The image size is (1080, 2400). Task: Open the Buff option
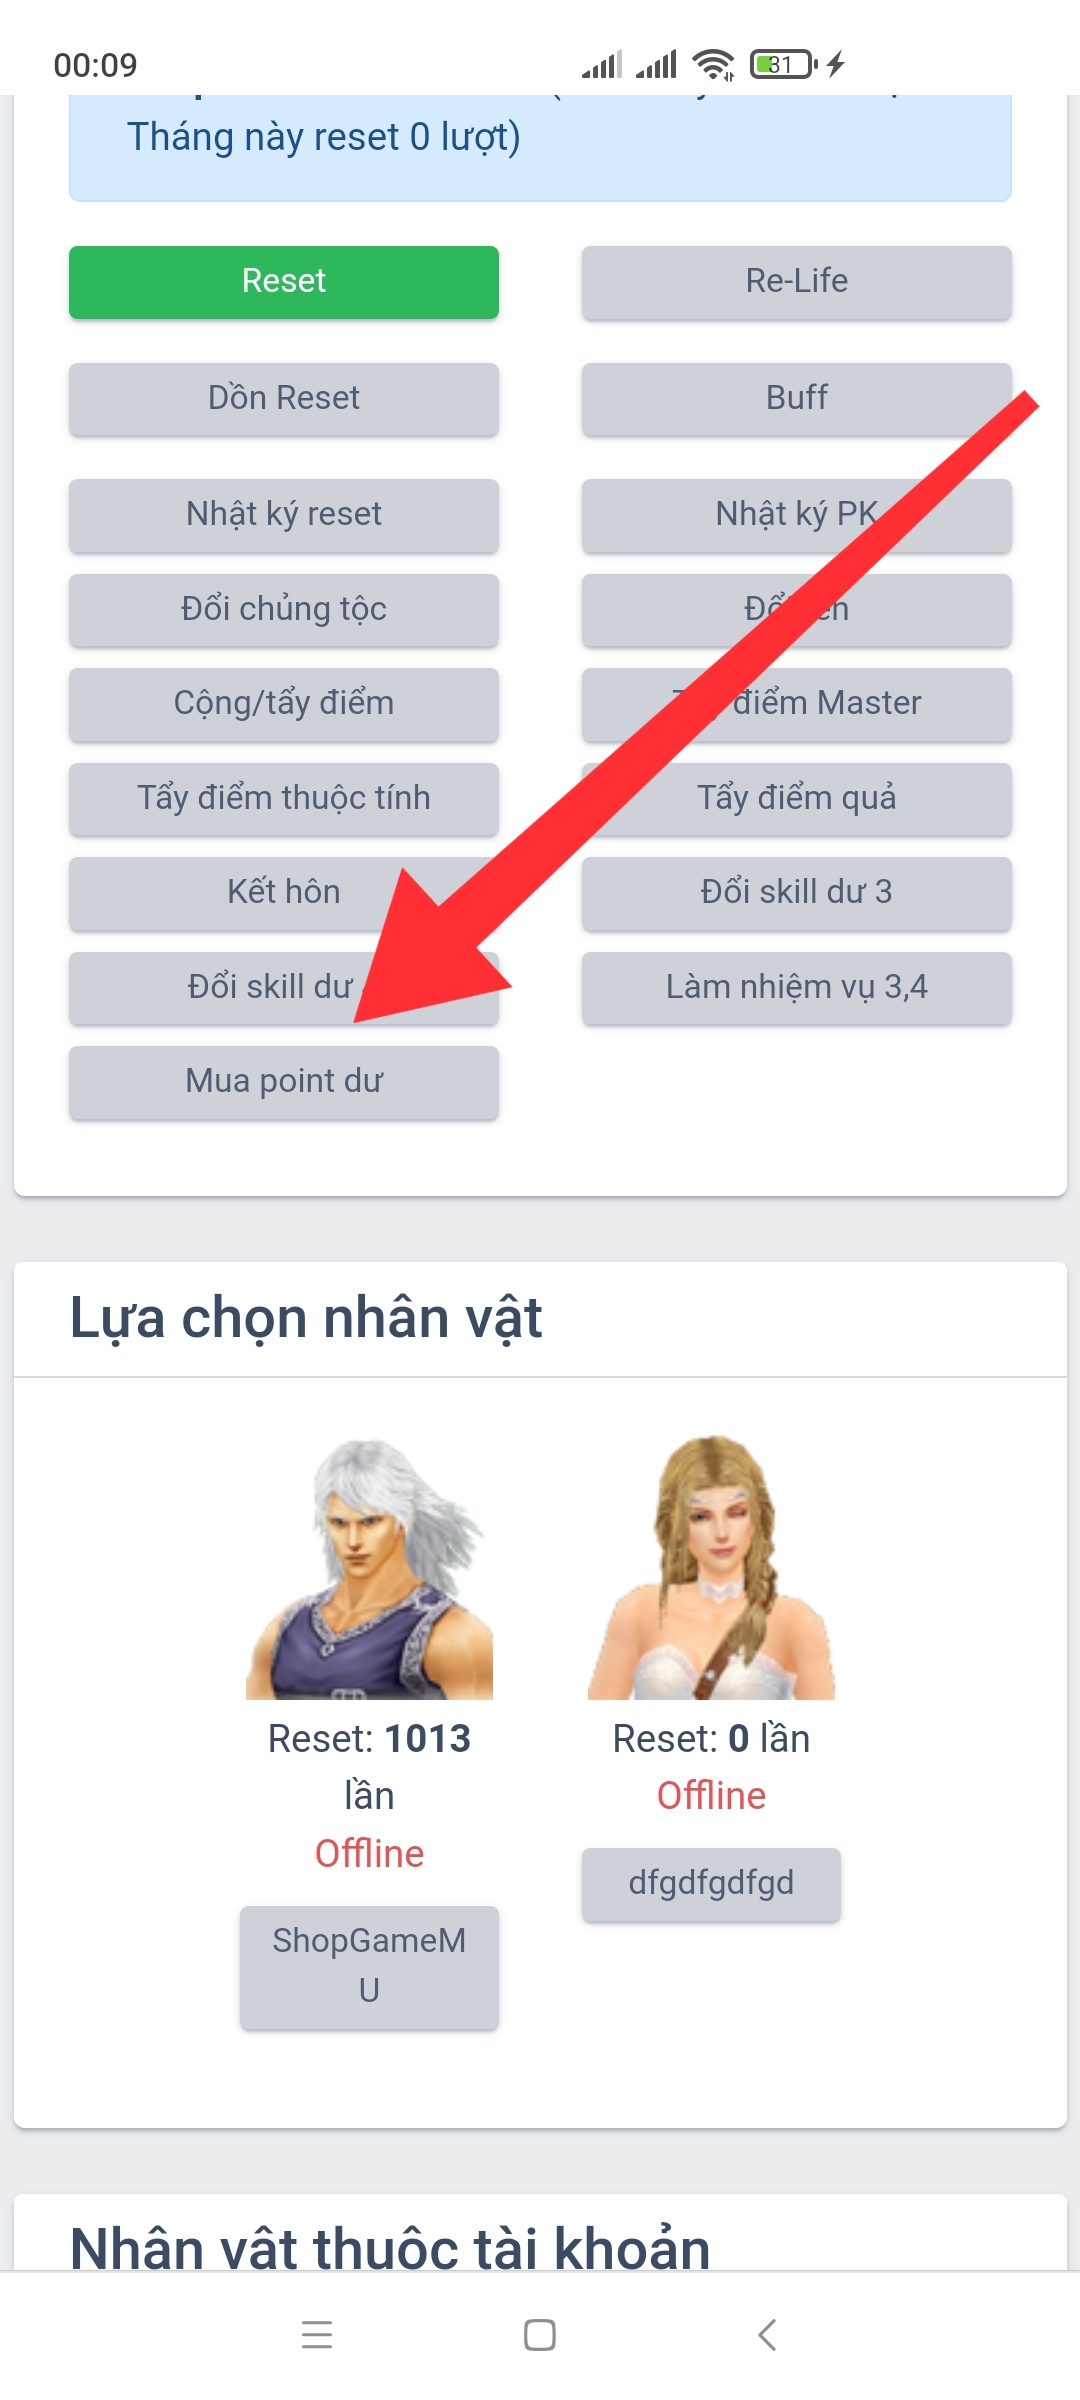tap(797, 399)
